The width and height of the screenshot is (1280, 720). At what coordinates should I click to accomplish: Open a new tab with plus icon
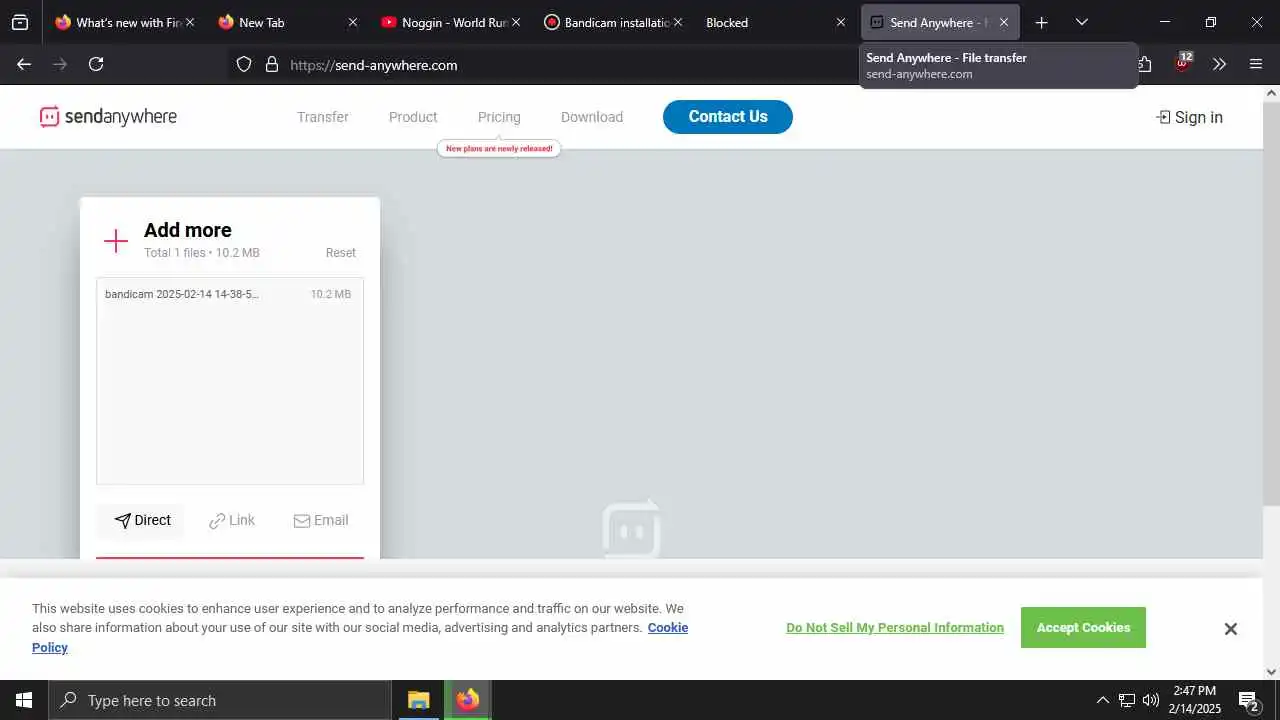(1041, 22)
